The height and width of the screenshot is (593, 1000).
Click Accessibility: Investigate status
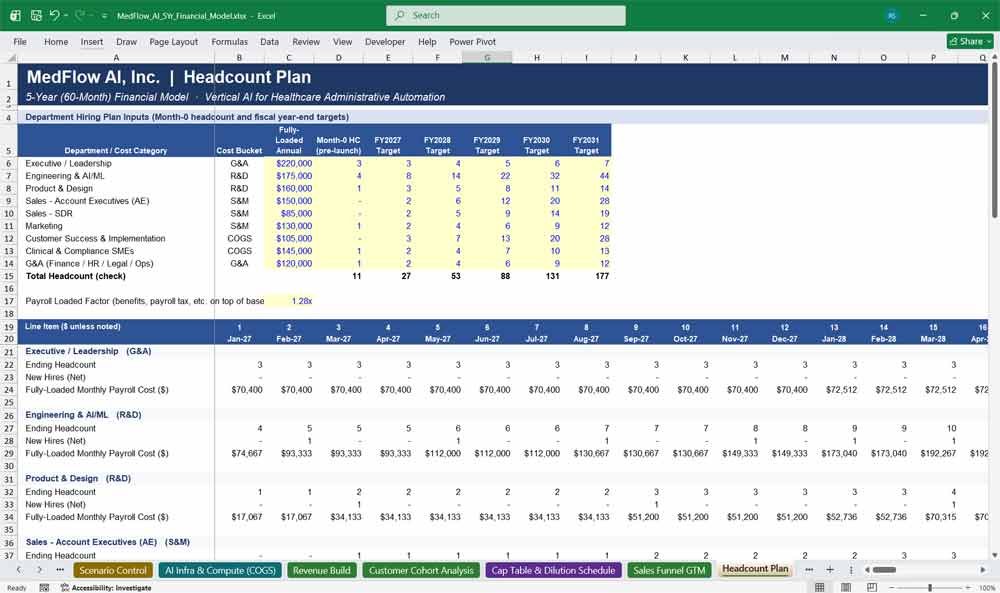pos(107,587)
